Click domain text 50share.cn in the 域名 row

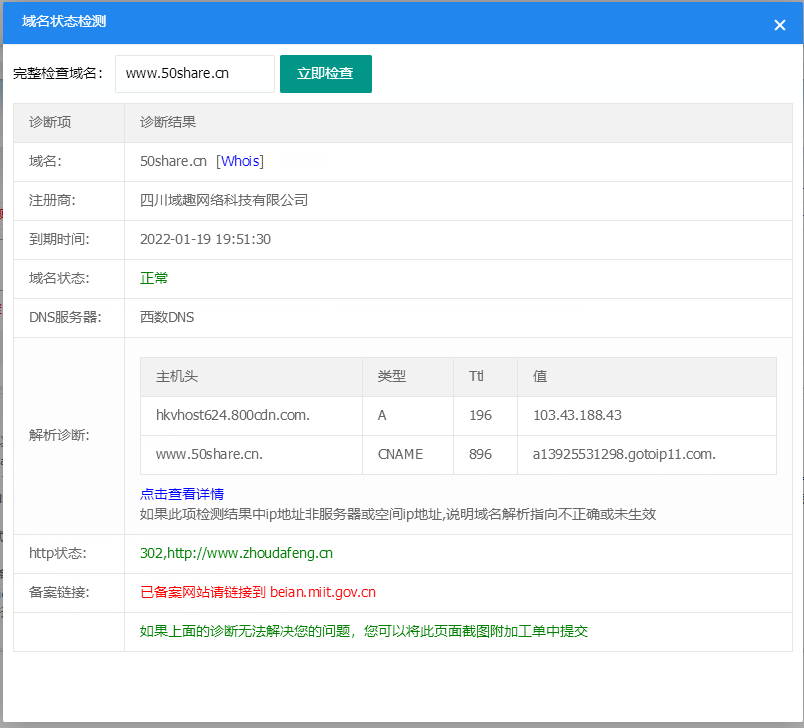(173, 161)
